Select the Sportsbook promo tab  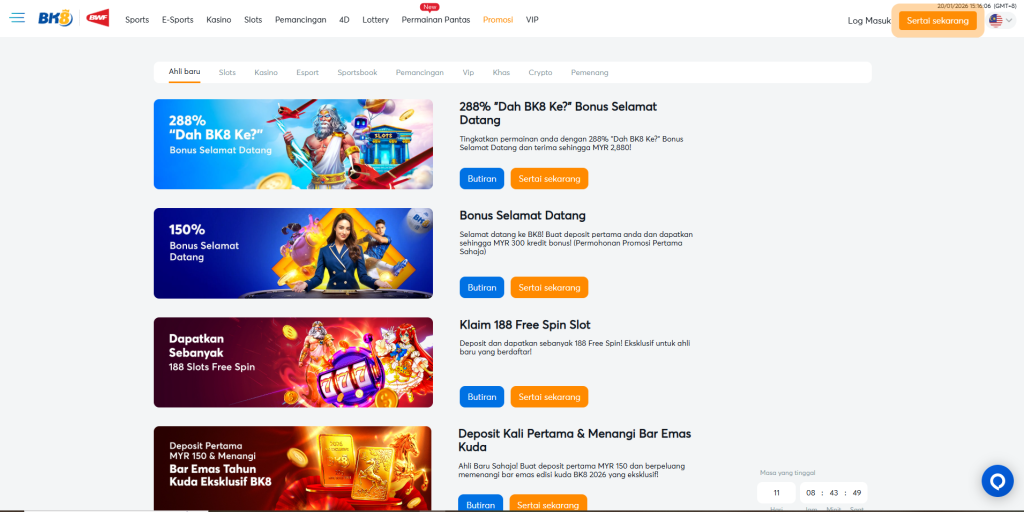(x=357, y=72)
